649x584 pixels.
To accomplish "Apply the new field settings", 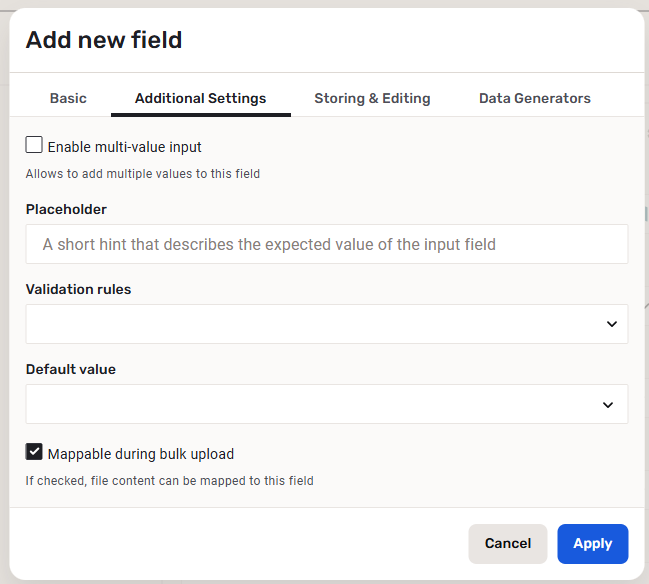I will (x=592, y=543).
